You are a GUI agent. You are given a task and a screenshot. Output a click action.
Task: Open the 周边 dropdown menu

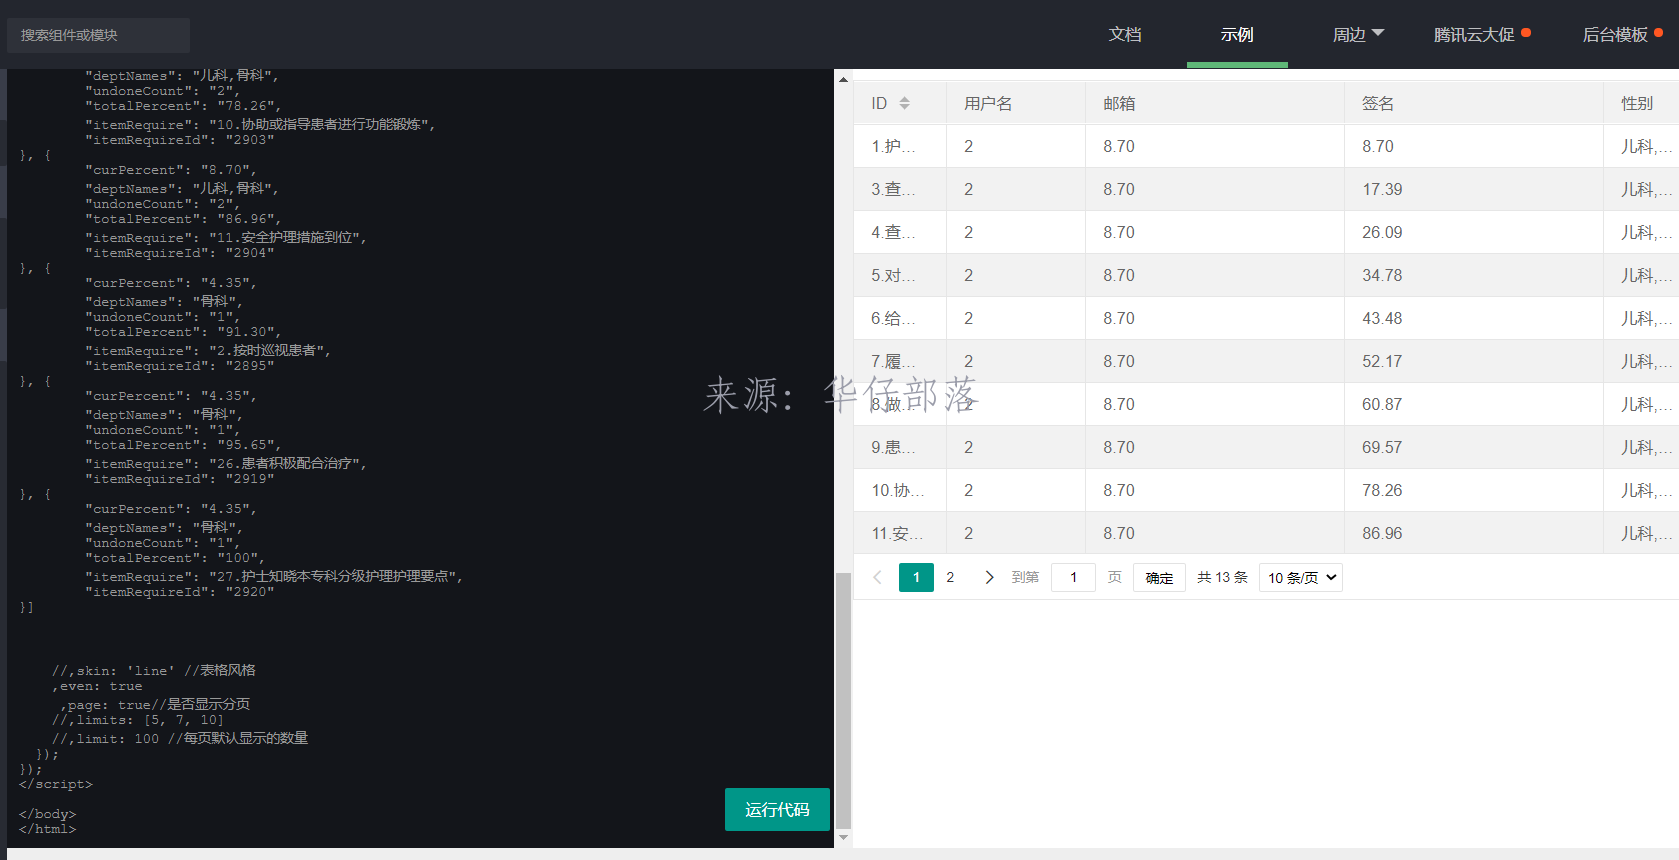pos(1358,35)
